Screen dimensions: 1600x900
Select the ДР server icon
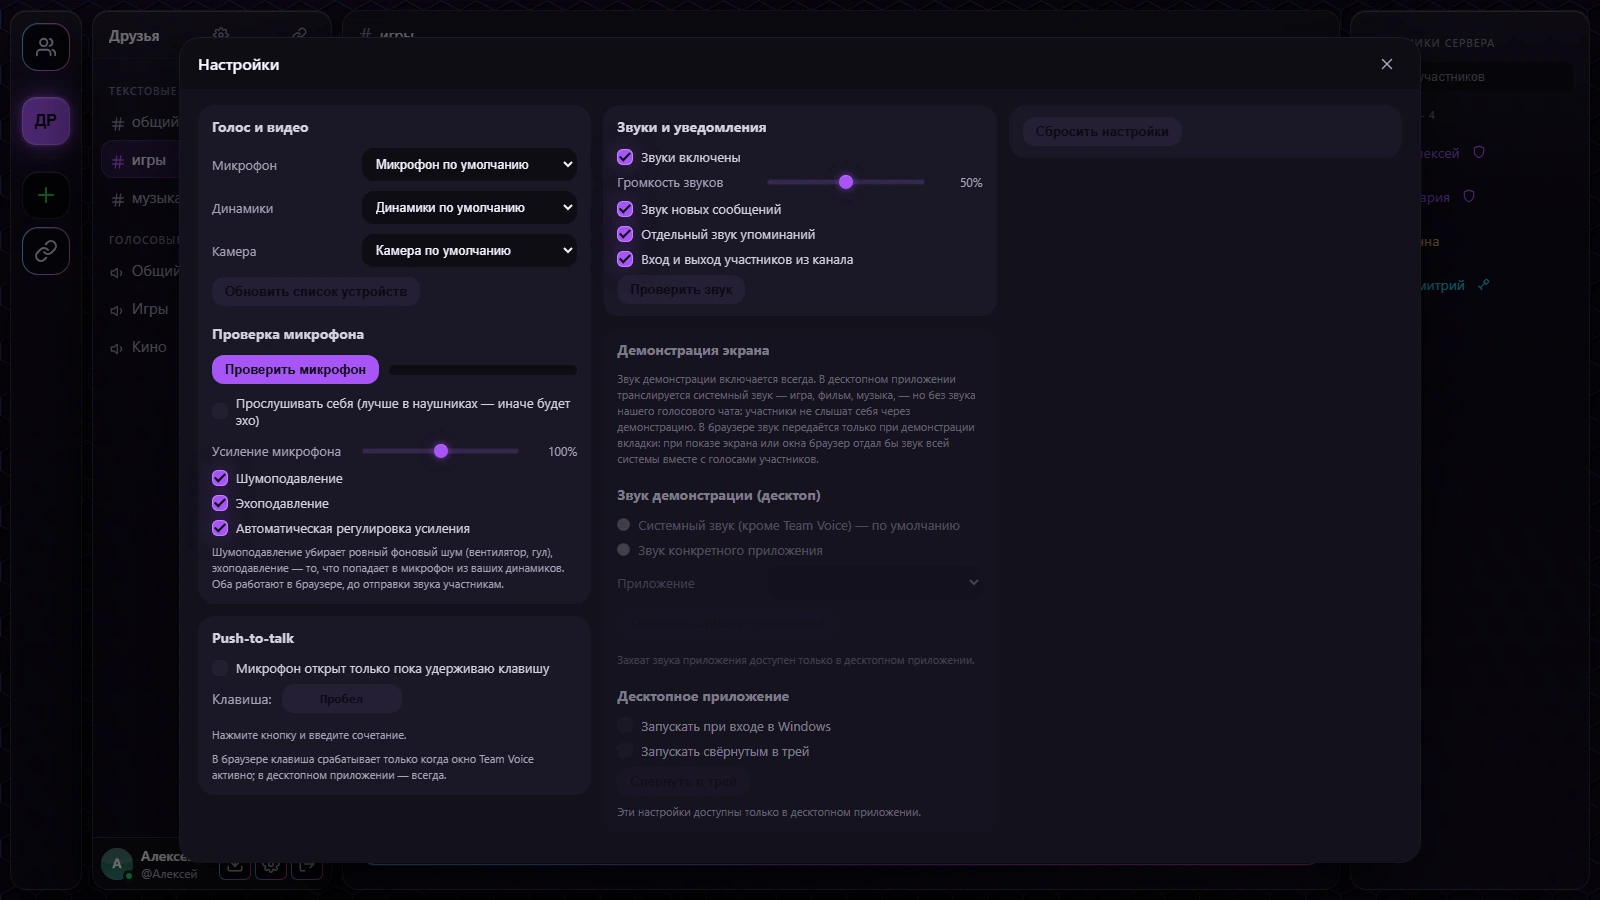pyautogui.click(x=46, y=121)
